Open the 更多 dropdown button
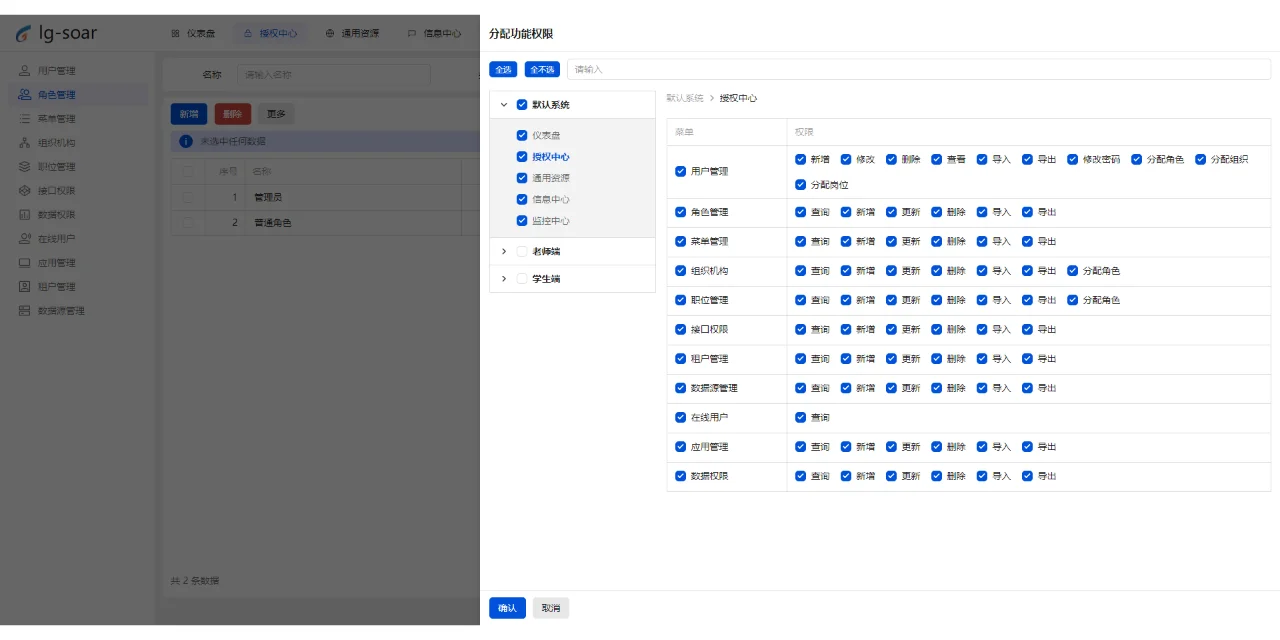This screenshot has height=640, width=1280. tap(276, 114)
